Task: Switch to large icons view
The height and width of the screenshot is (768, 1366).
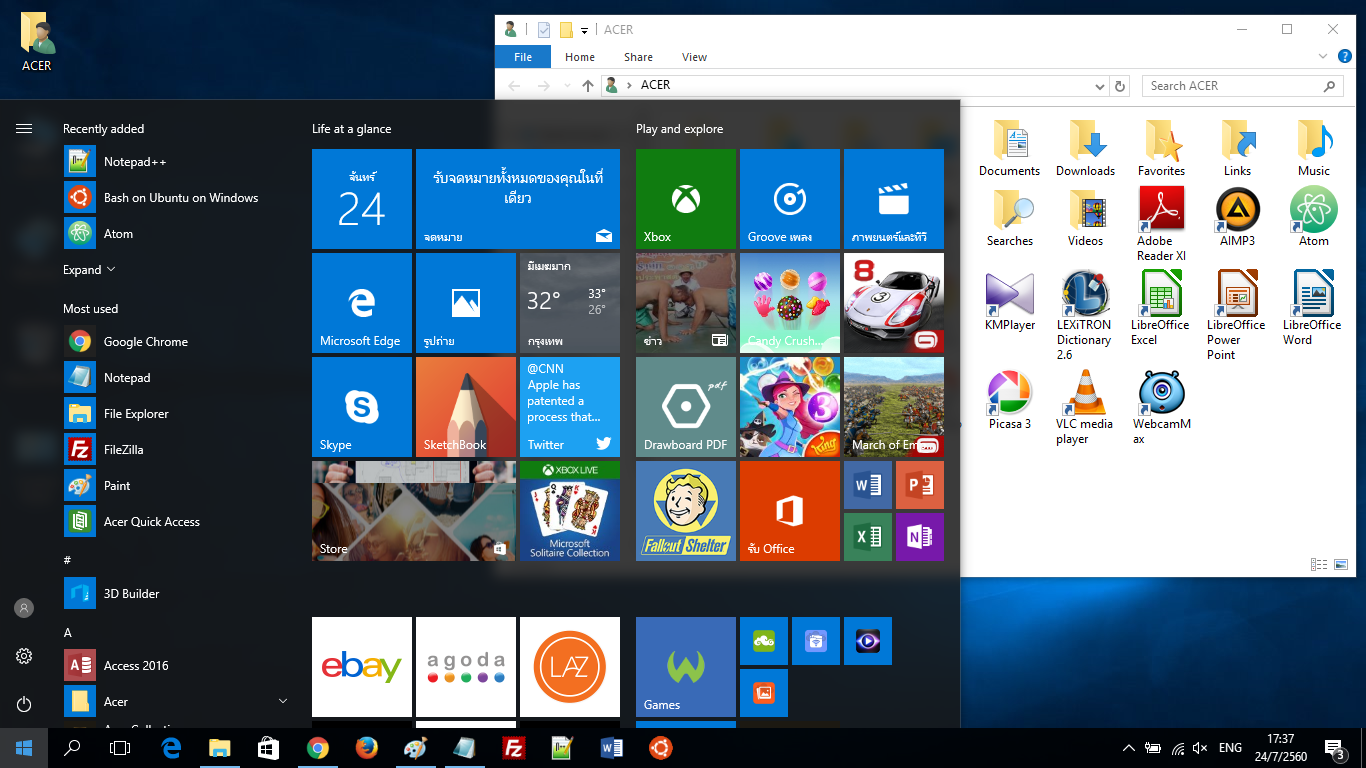Action: coord(1341,565)
